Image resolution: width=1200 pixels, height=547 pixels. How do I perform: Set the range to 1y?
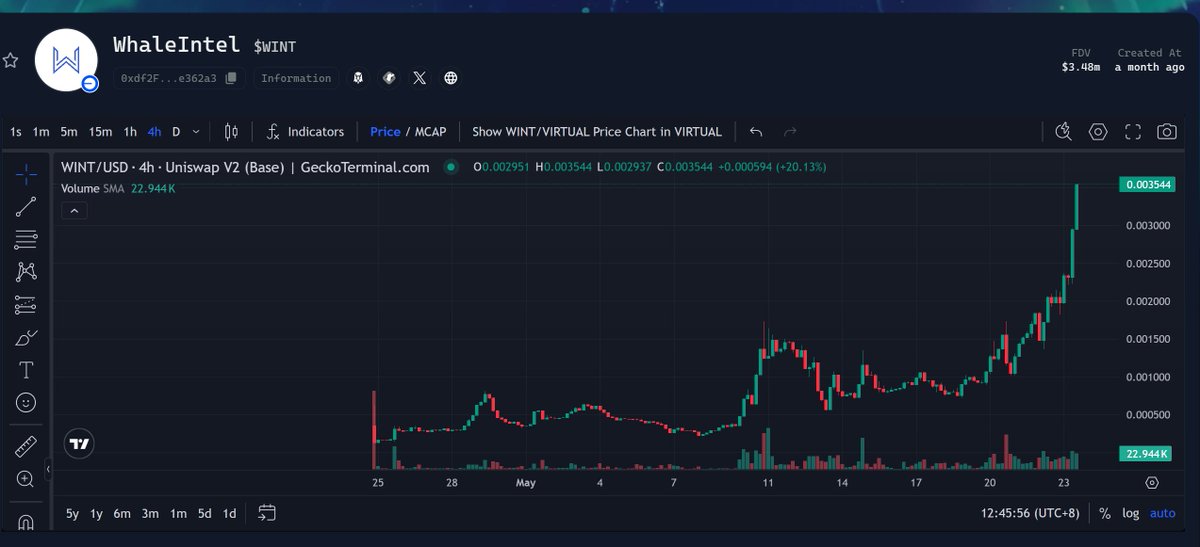pos(97,513)
